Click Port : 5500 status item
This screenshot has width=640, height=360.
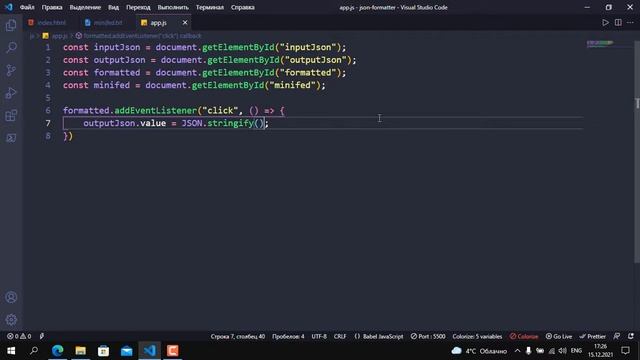428,336
